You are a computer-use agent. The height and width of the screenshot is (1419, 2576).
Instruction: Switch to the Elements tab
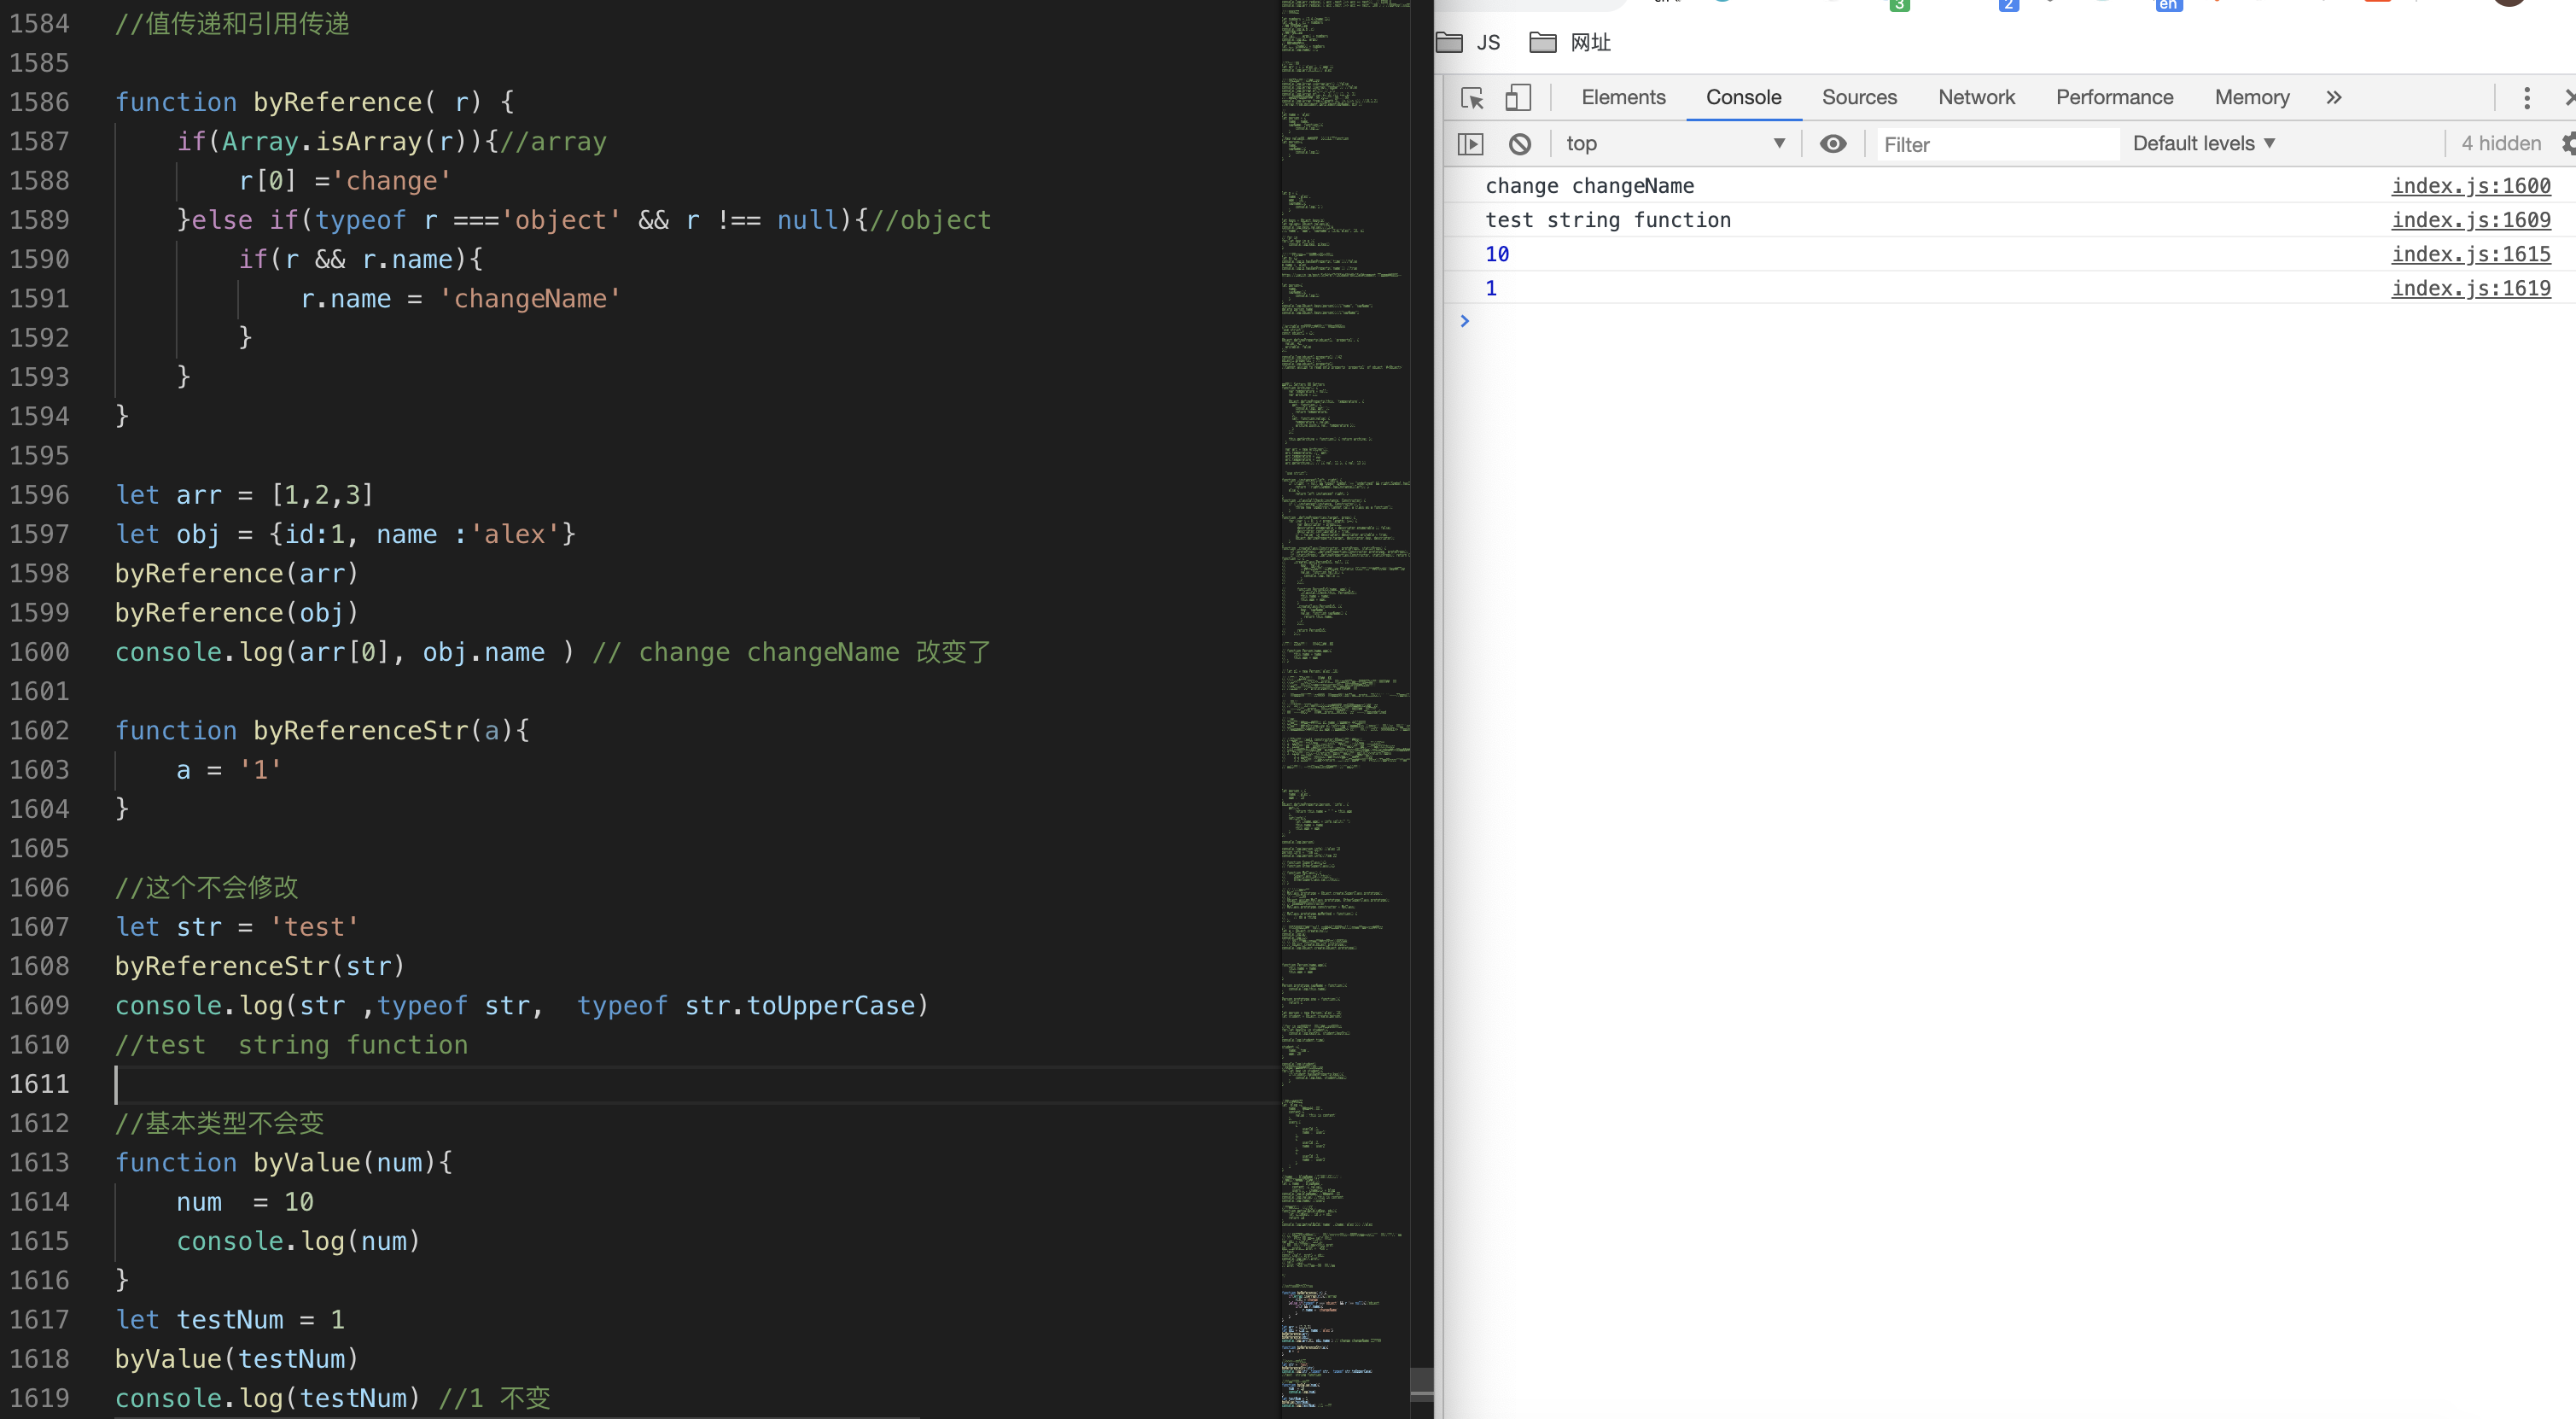(x=1623, y=98)
